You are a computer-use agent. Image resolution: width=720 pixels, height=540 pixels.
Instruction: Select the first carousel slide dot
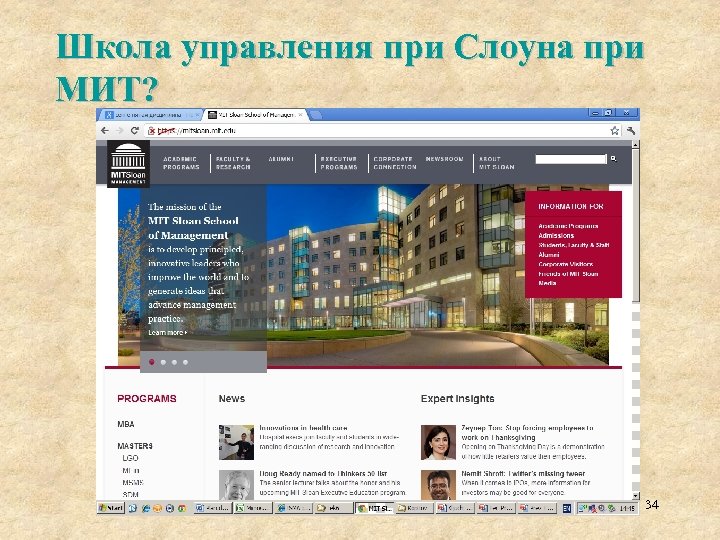(x=152, y=362)
